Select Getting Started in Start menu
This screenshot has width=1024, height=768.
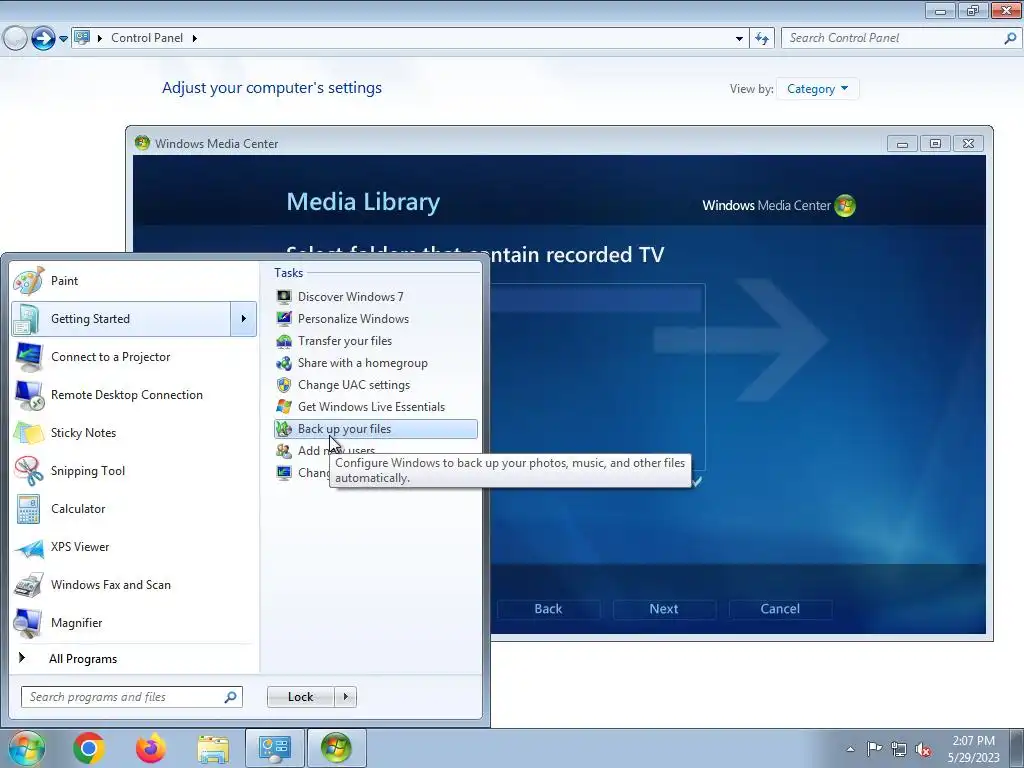pos(121,319)
